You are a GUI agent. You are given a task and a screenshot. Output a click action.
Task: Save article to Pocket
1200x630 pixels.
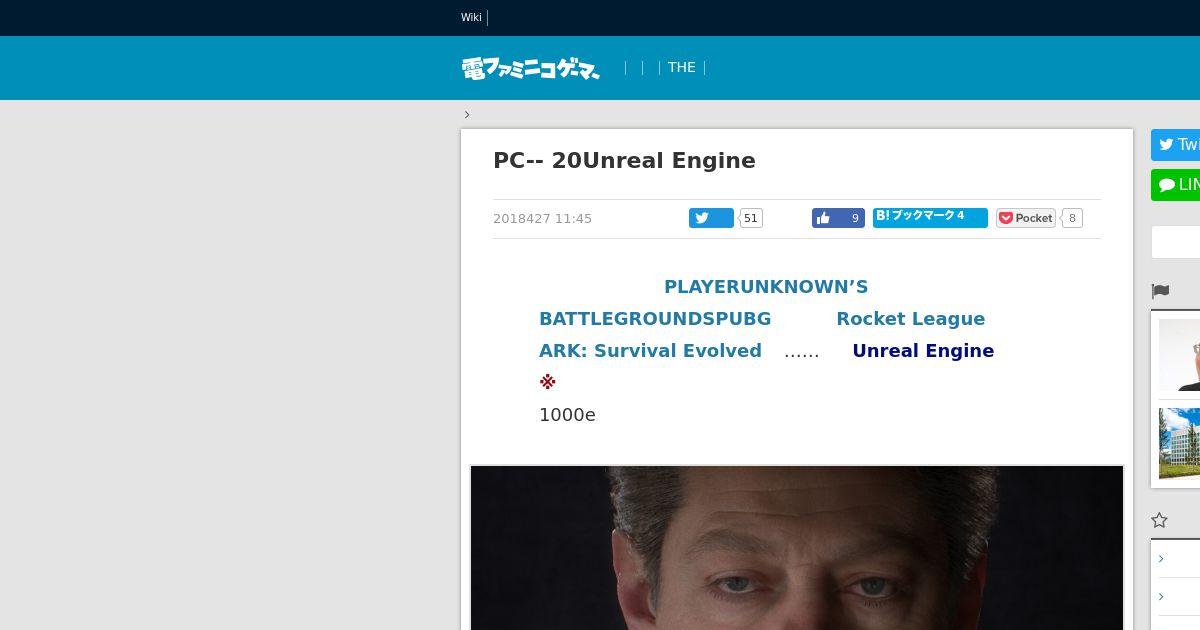coord(1026,218)
